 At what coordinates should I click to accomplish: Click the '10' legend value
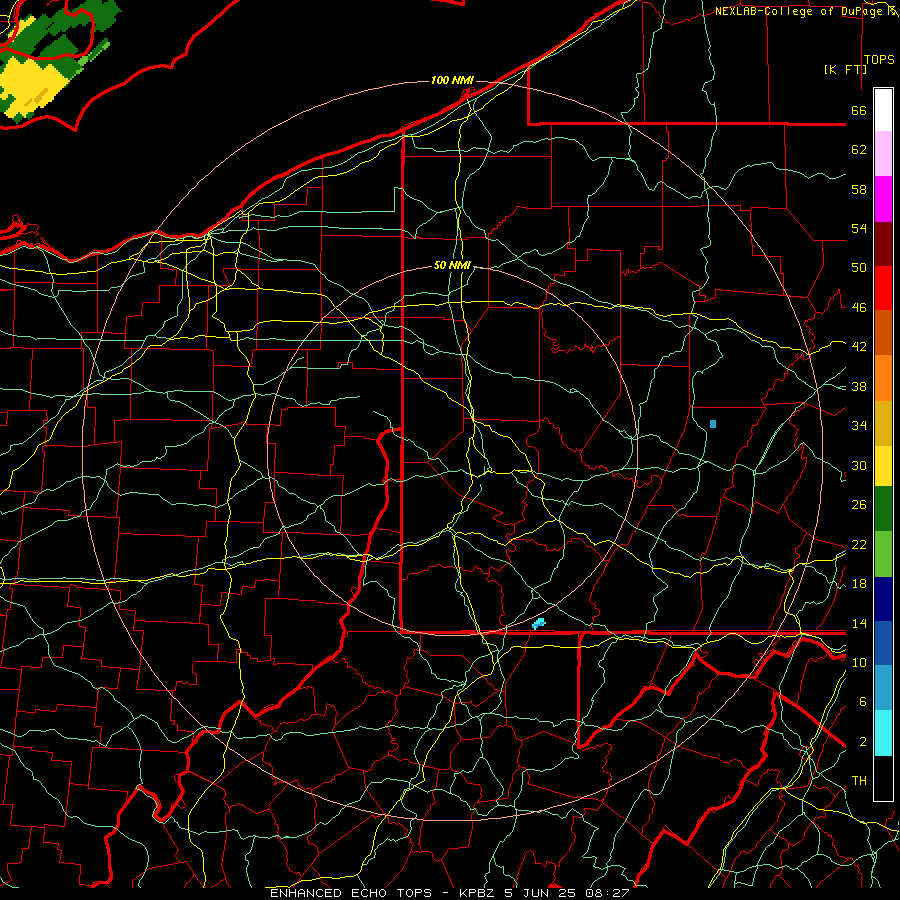[859, 662]
